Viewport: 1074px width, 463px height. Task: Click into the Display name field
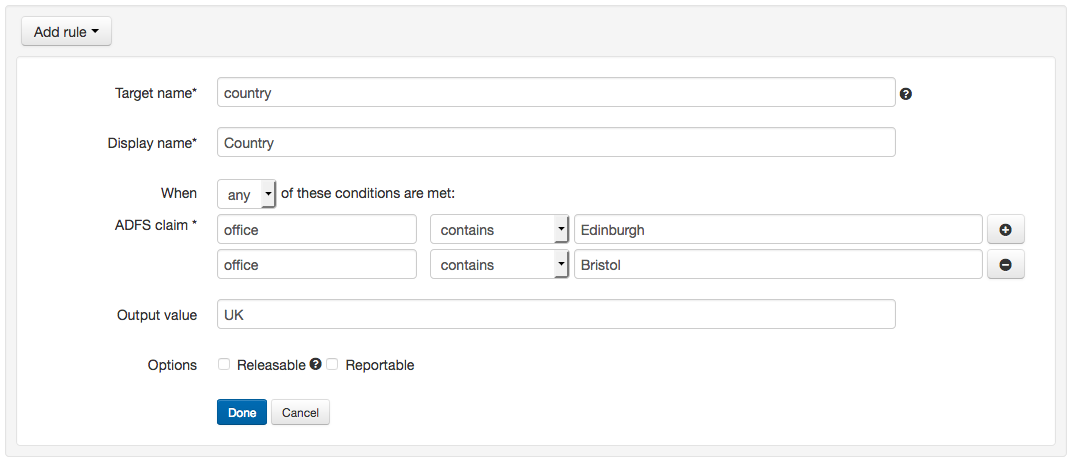click(555, 143)
